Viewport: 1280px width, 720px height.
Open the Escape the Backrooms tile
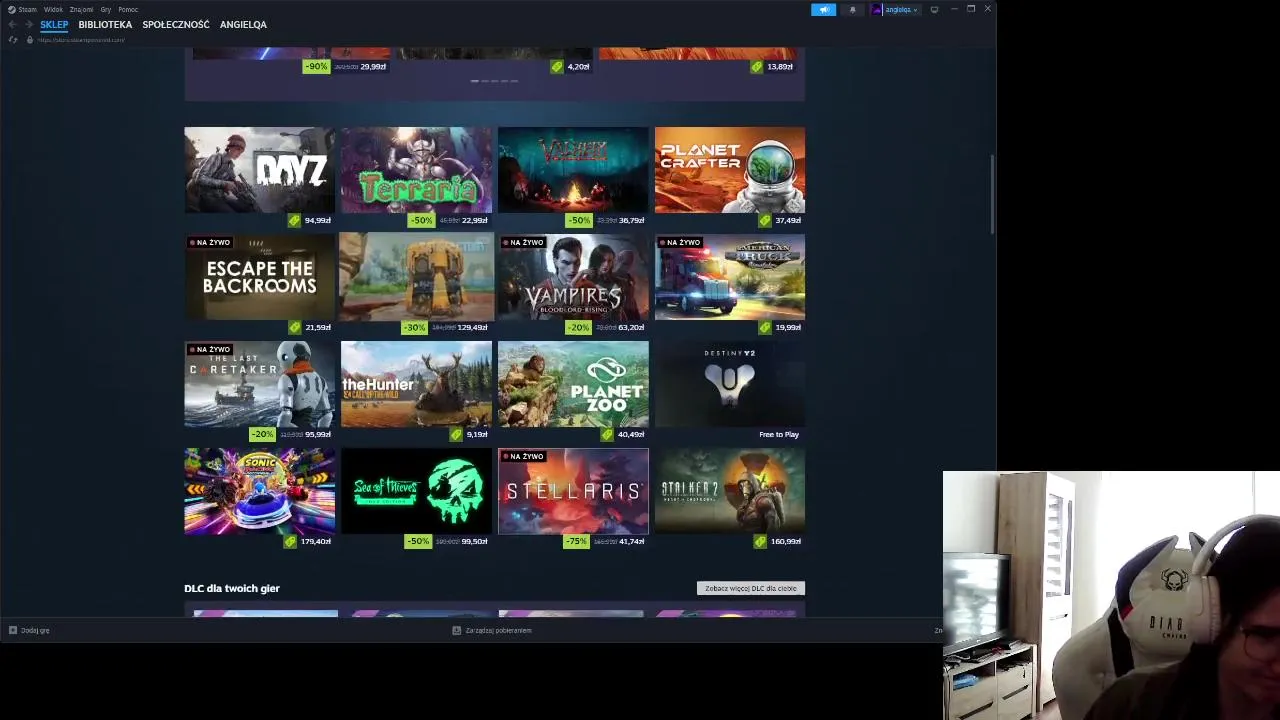pos(260,277)
